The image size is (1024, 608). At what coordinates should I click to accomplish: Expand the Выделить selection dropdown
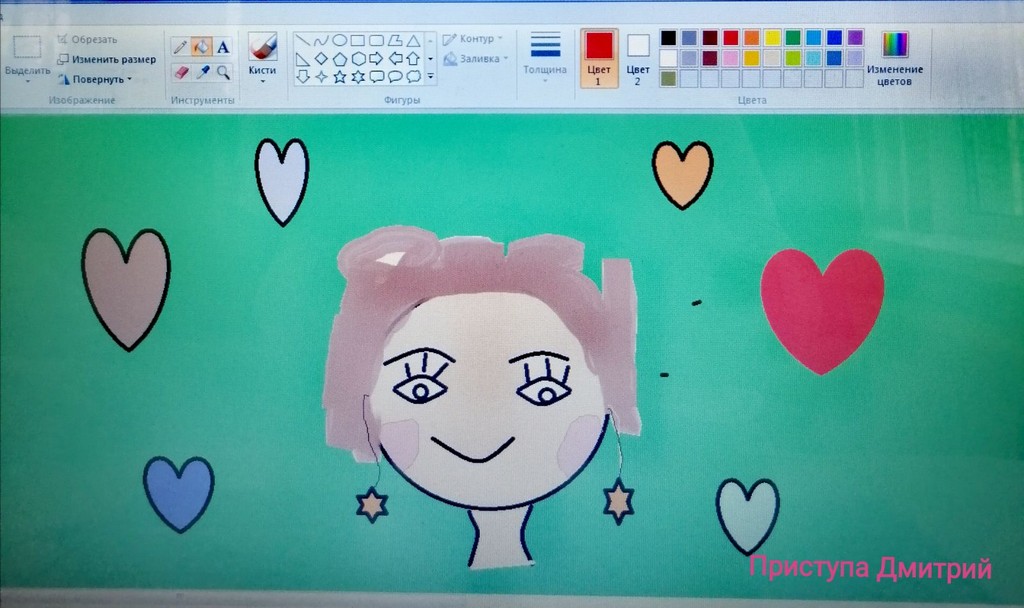tap(27, 72)
